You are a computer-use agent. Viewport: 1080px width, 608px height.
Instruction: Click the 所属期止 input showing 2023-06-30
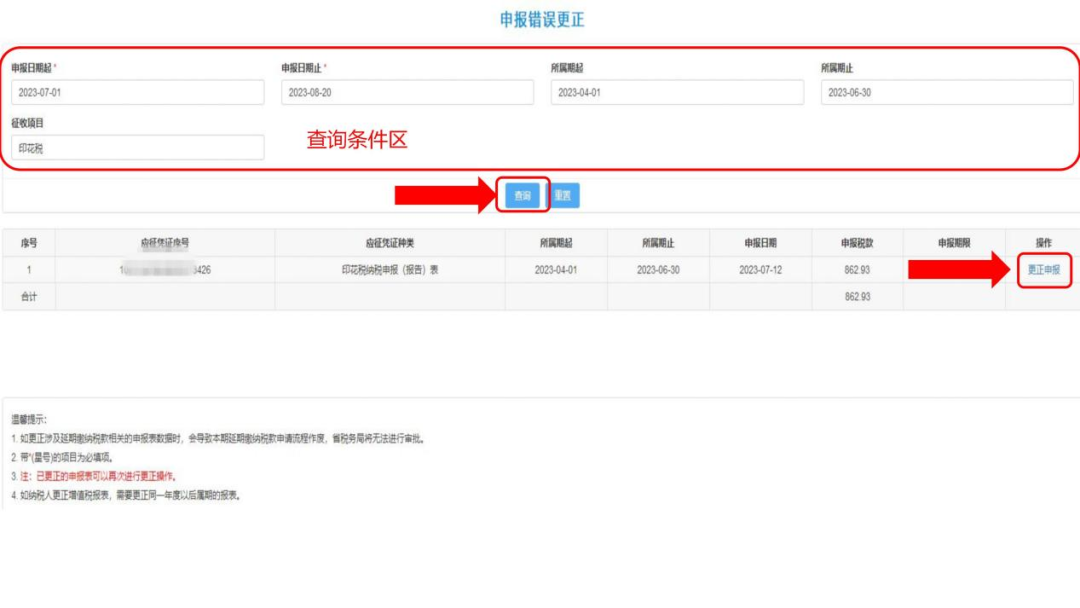[946, 93]
